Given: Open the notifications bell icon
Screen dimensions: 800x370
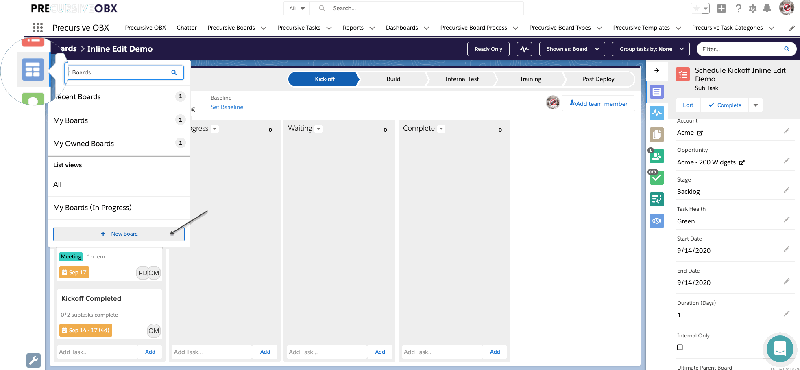Looking at the screenshot, I should (767, 8).
